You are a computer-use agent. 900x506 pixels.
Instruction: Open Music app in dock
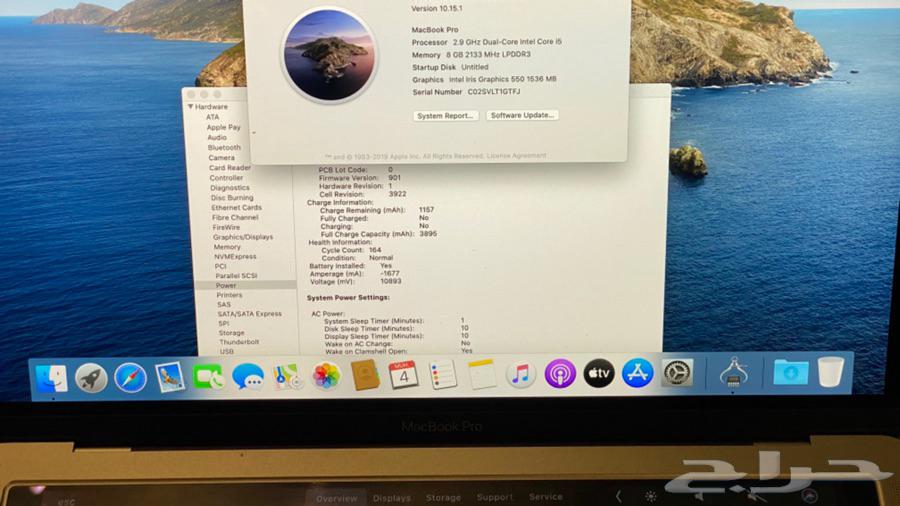521,375
